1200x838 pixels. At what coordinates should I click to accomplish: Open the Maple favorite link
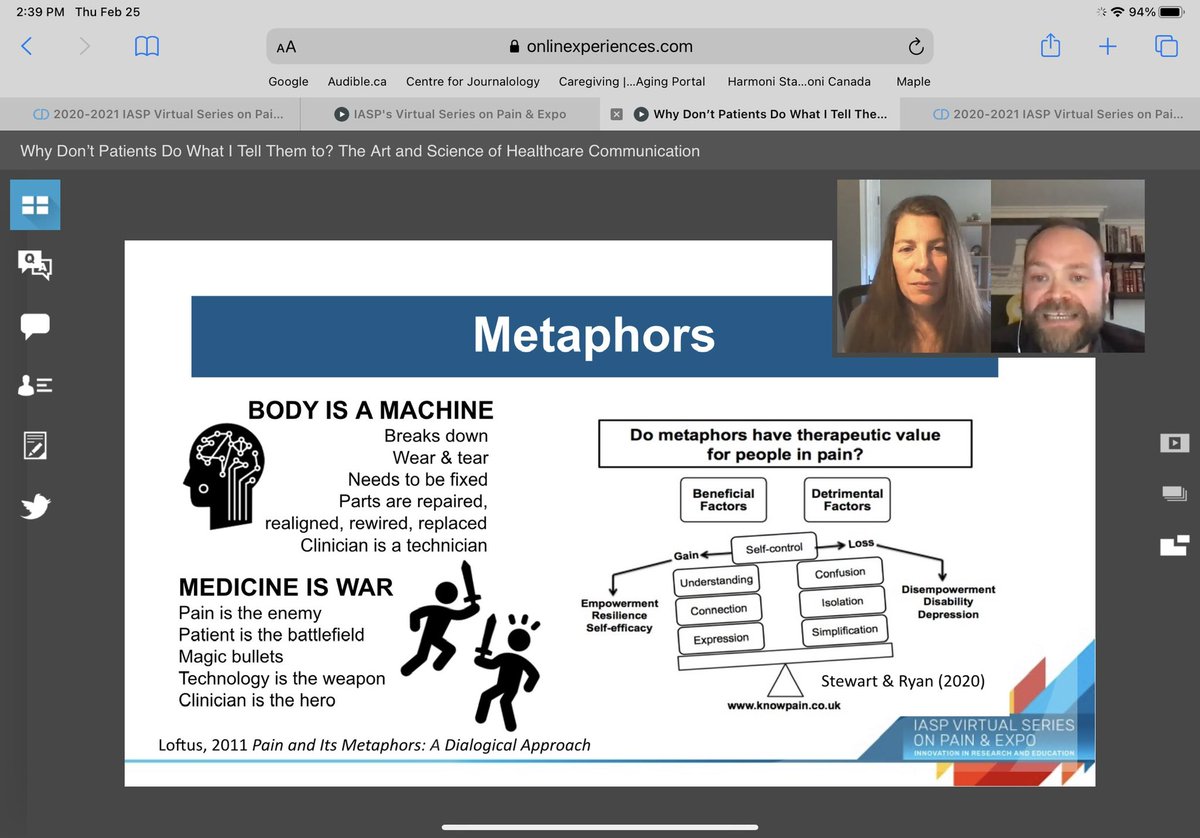click(x=913, y=81)
